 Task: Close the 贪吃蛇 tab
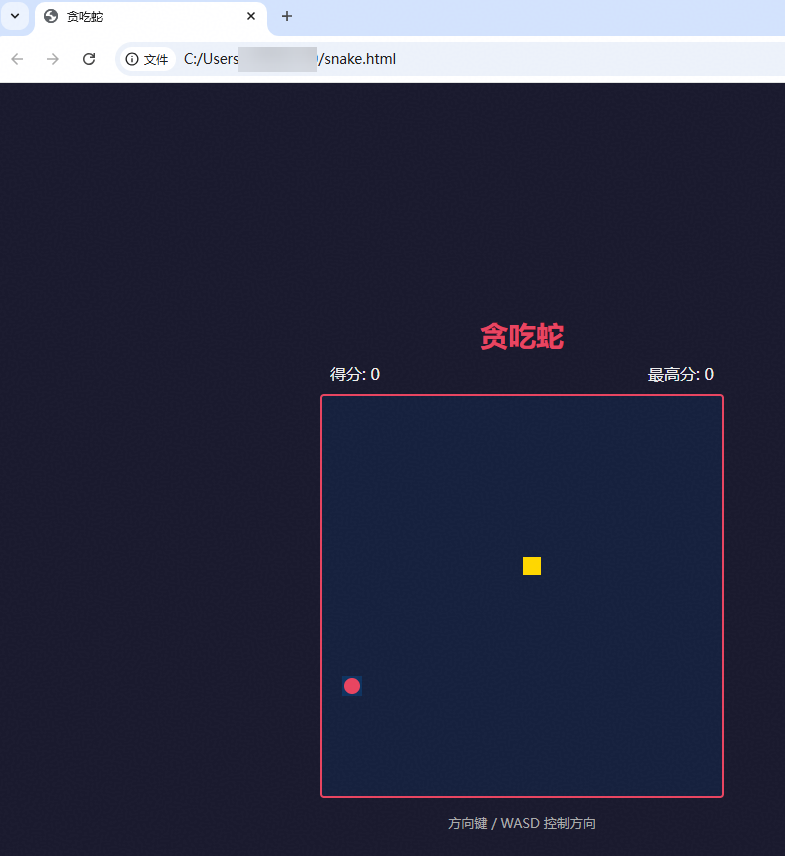coord(251,16)
